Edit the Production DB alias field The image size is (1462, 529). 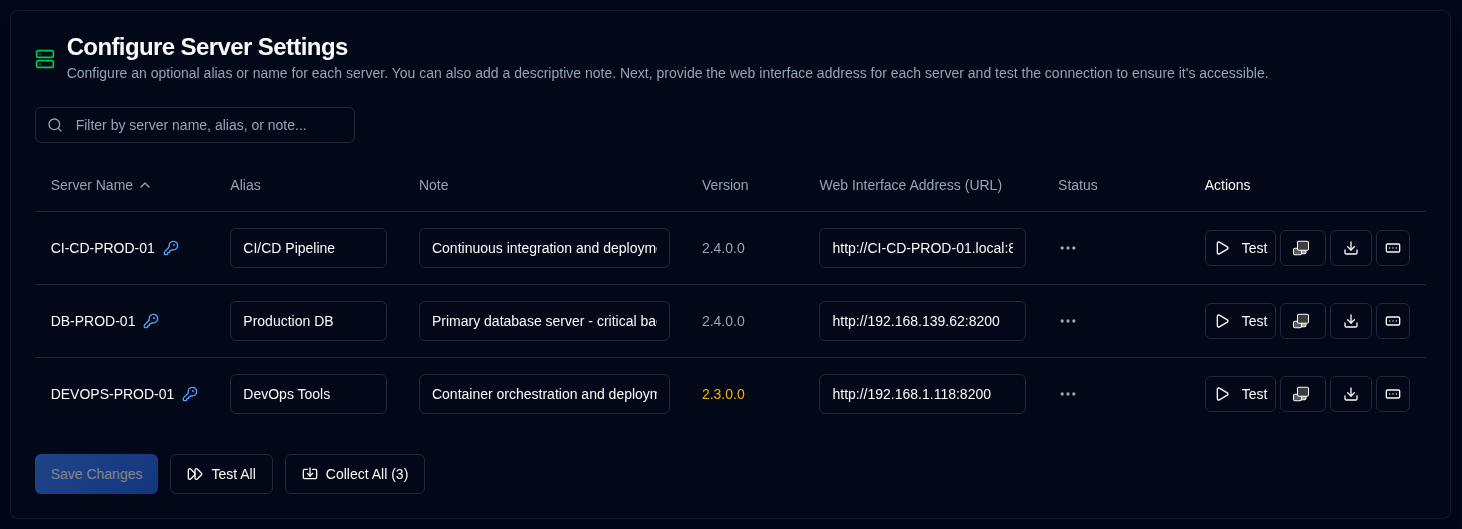coord(308,321)
